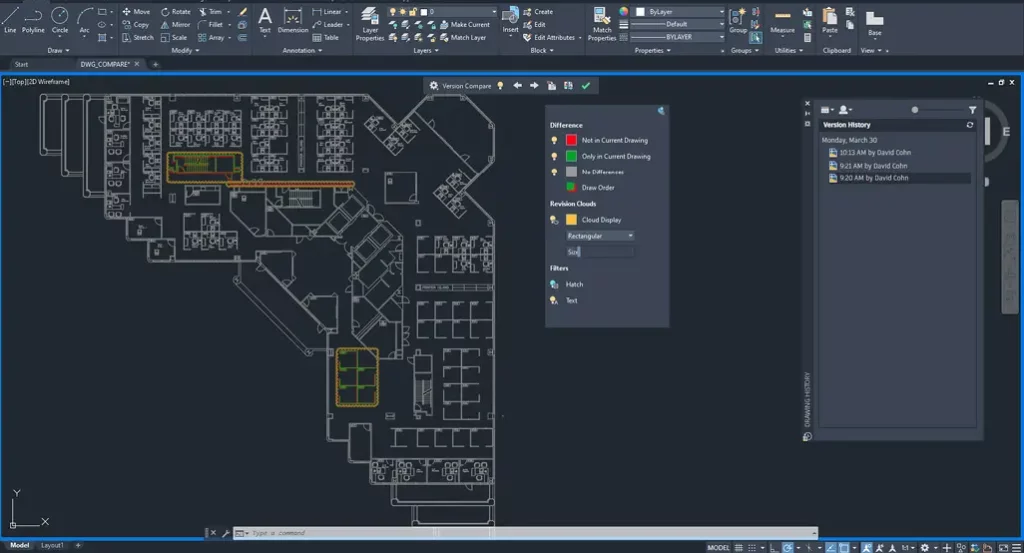This screenshot has width=1024, height=553.
Task: Click the Measure utility
Action: pos(782,20)
